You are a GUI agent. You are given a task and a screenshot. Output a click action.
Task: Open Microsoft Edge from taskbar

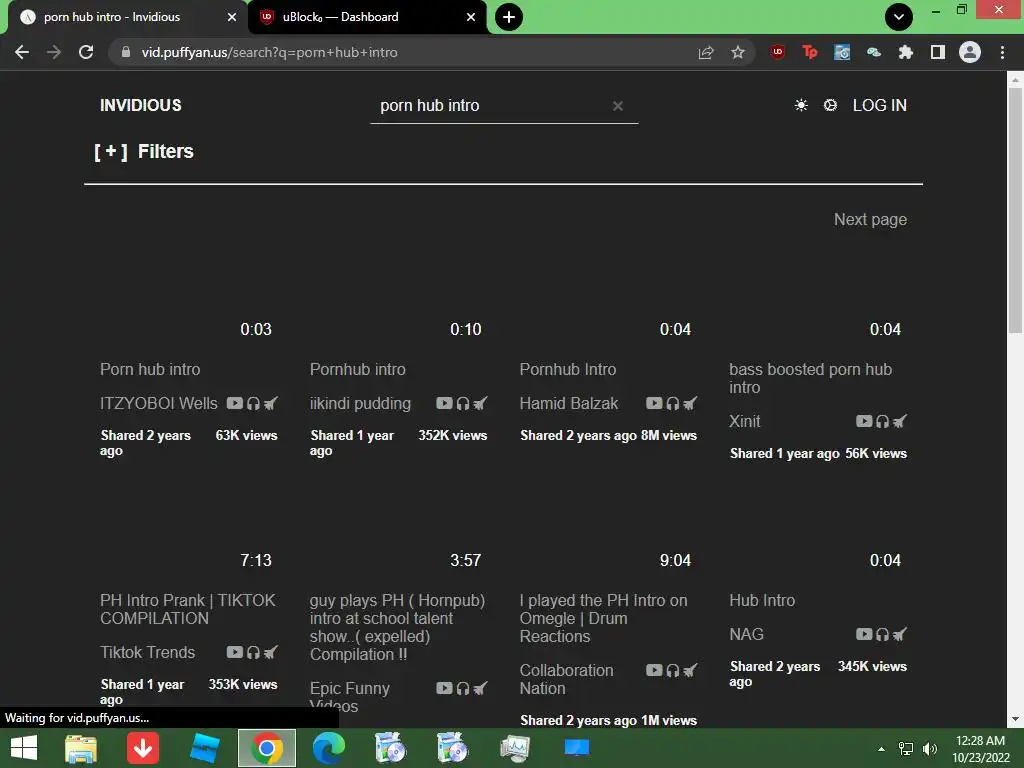[328, 748]
